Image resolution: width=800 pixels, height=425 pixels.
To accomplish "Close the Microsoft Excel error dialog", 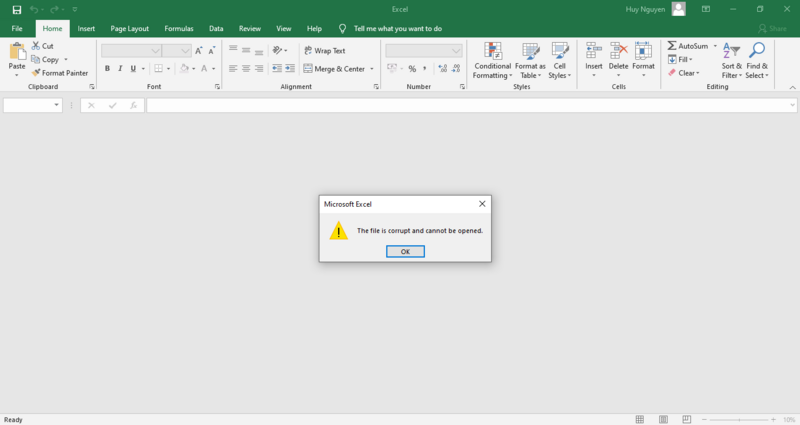I will (x=482, y=203).
